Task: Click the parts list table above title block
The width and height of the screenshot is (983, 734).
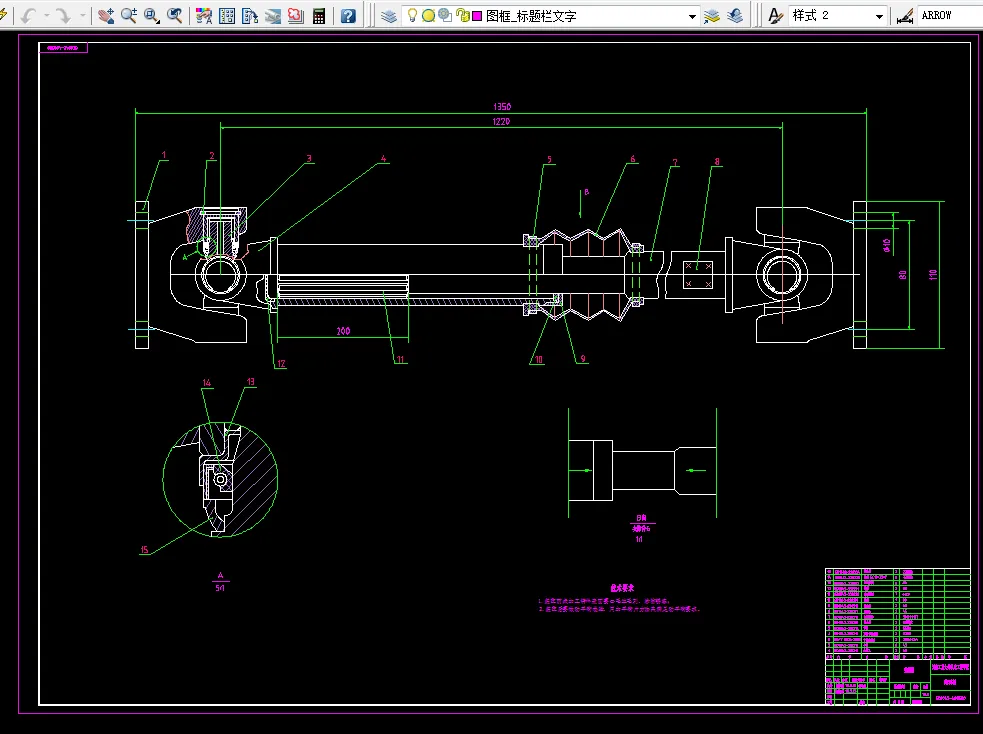Action: (x=898, y=612)
